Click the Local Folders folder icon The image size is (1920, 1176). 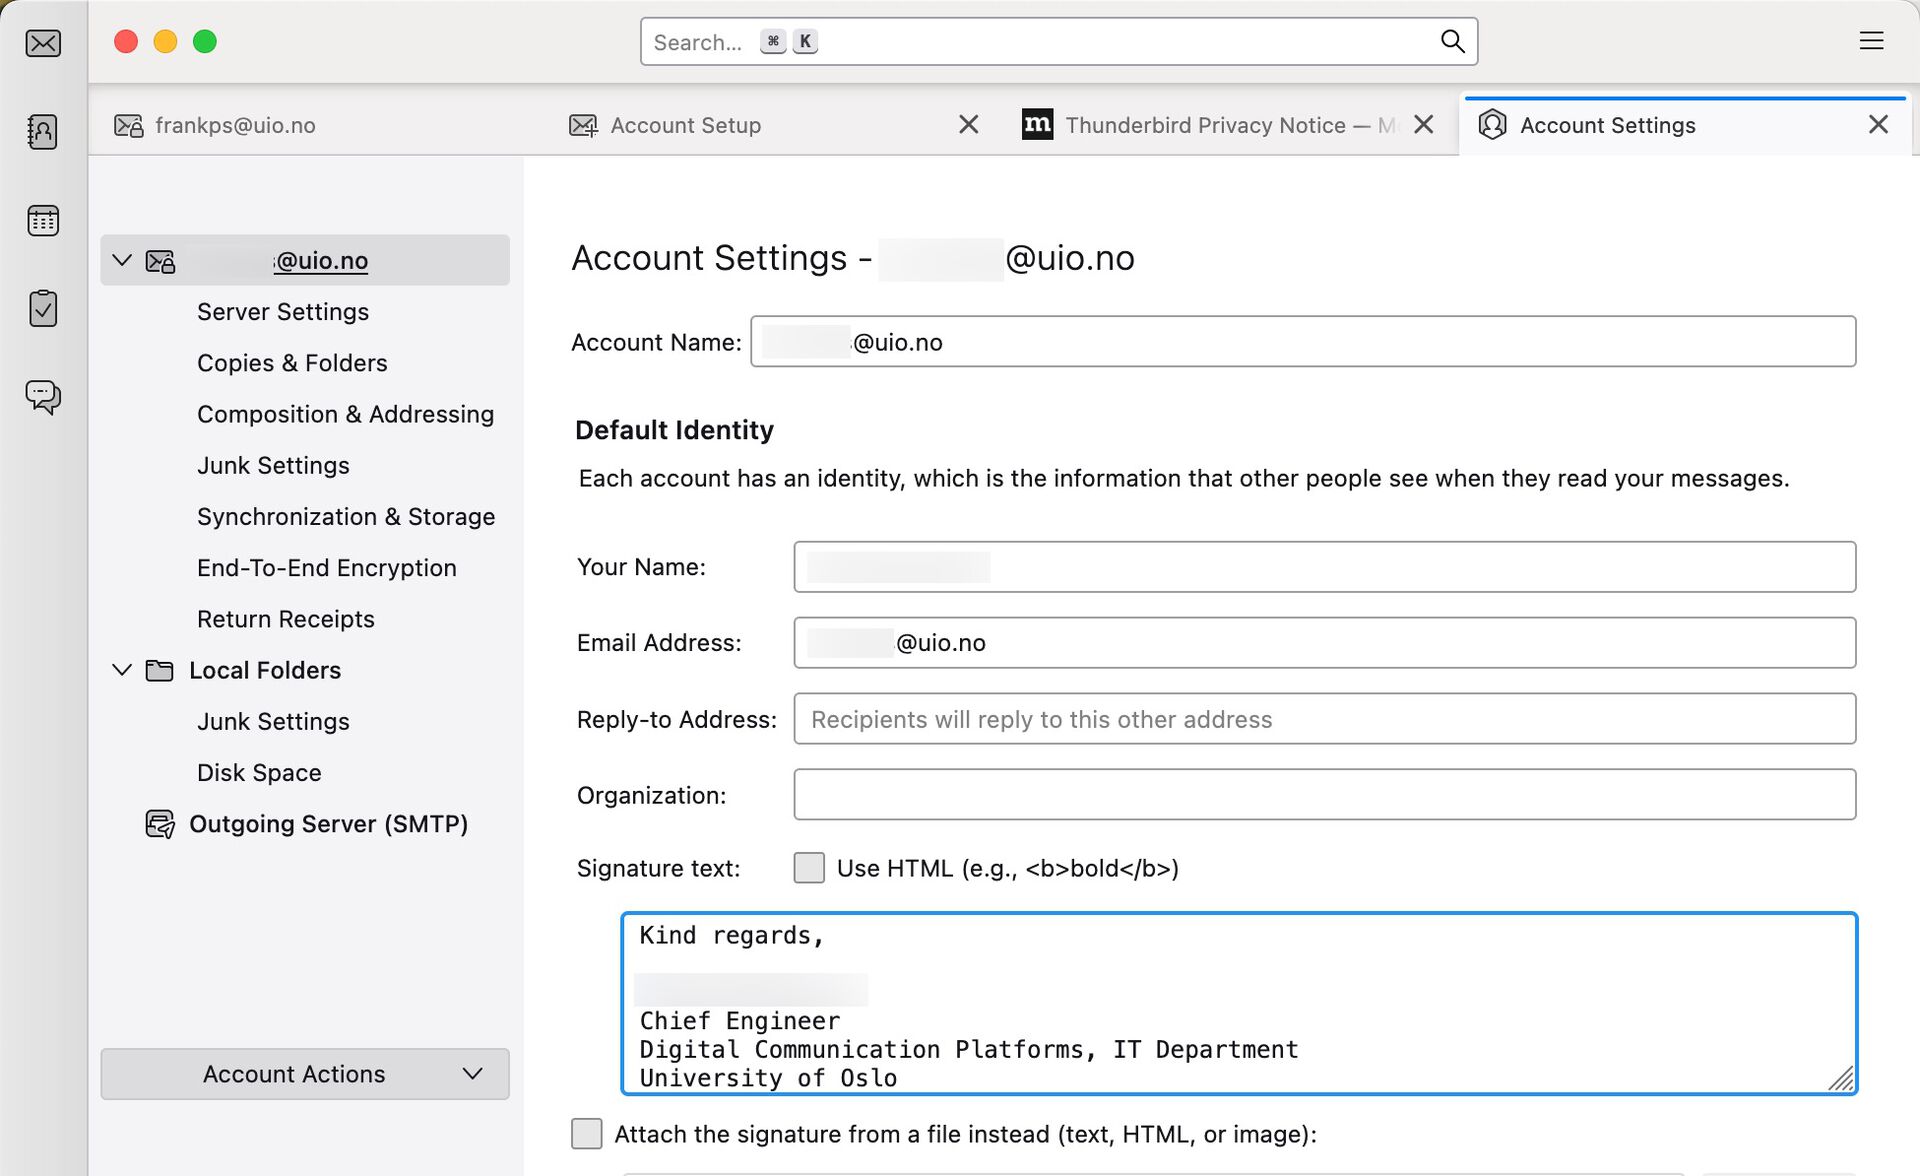160,671
